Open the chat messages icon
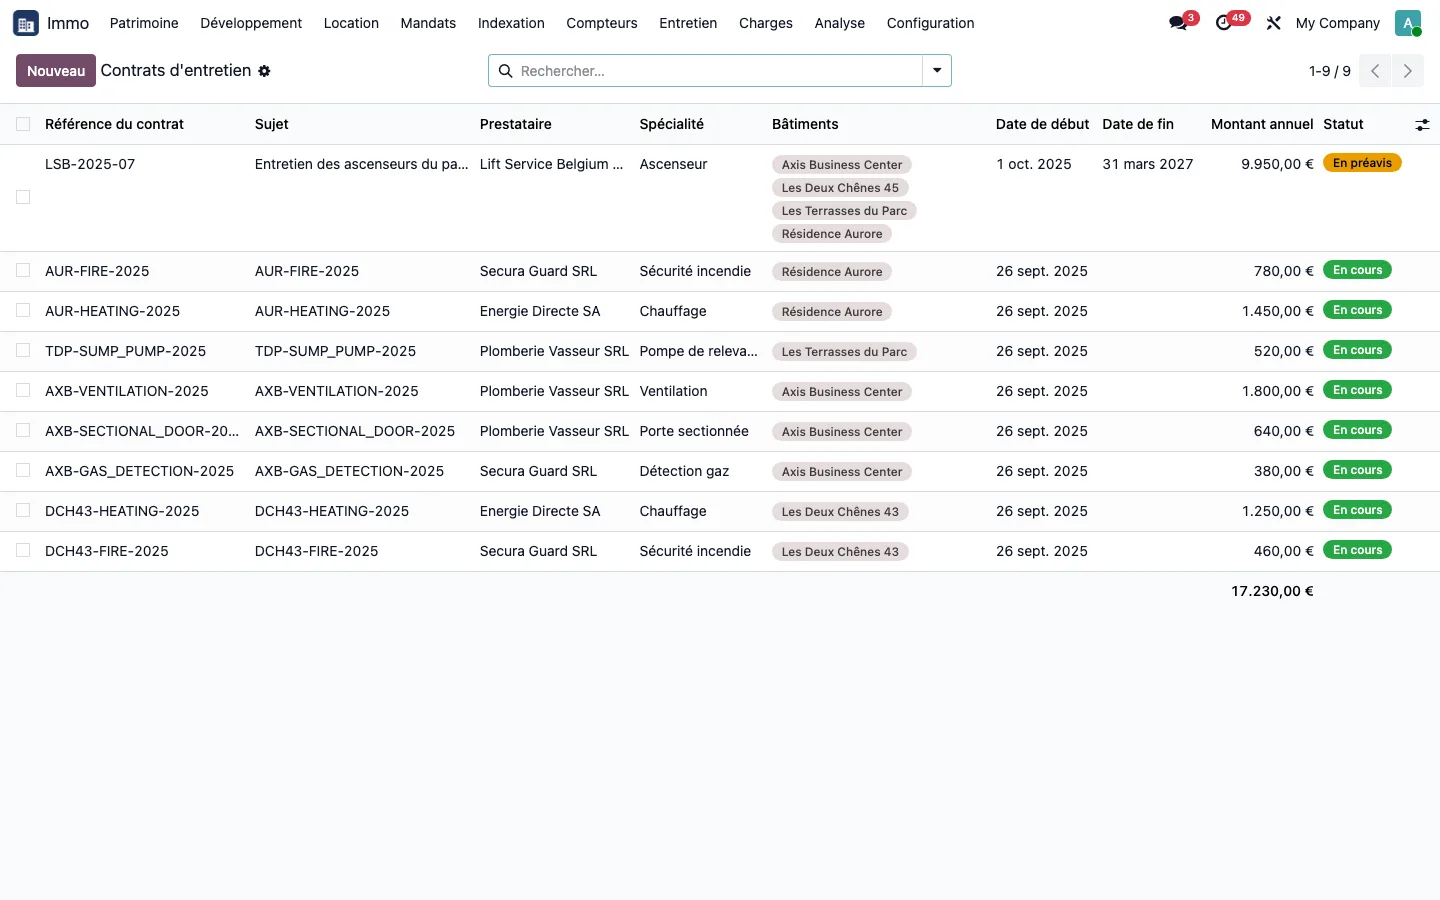 click(x=1178, y=23)
